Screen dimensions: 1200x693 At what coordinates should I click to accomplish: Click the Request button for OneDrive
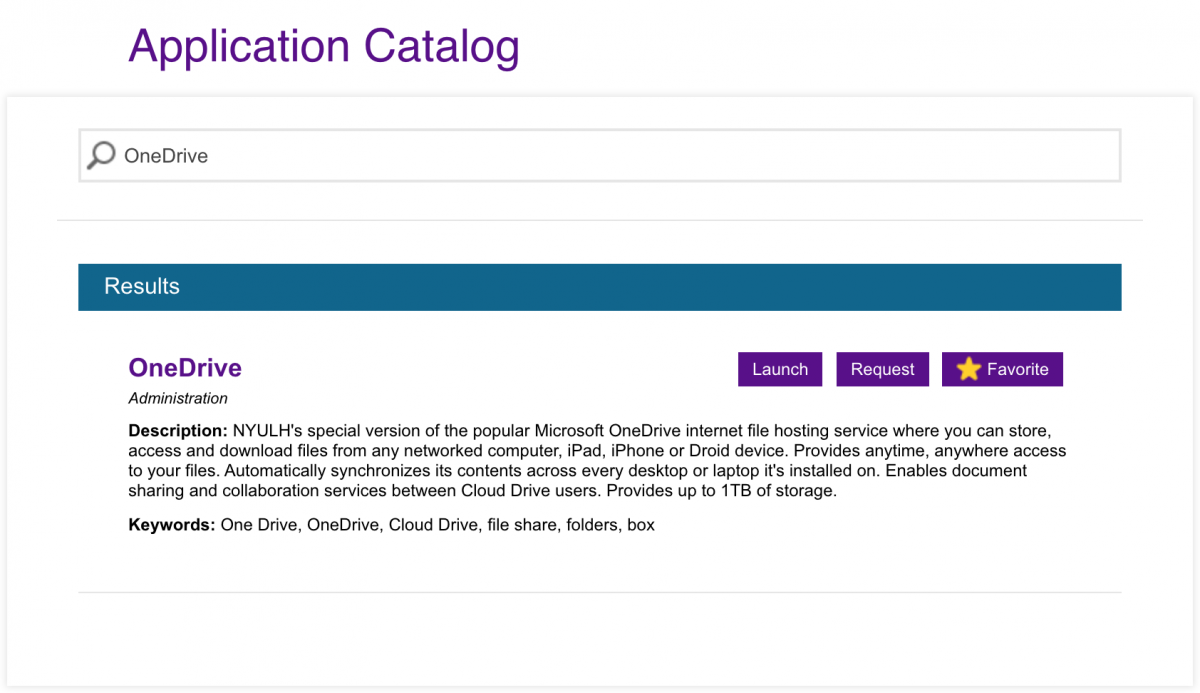pyautogui.click(x=882, y=369)
